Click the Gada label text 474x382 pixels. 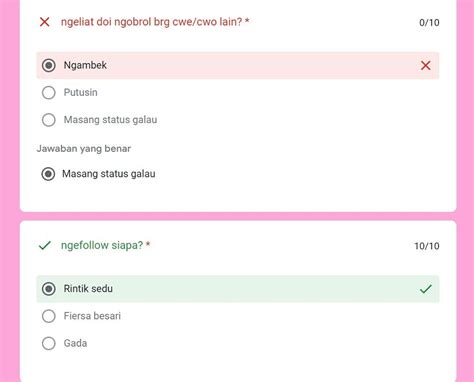75,343
